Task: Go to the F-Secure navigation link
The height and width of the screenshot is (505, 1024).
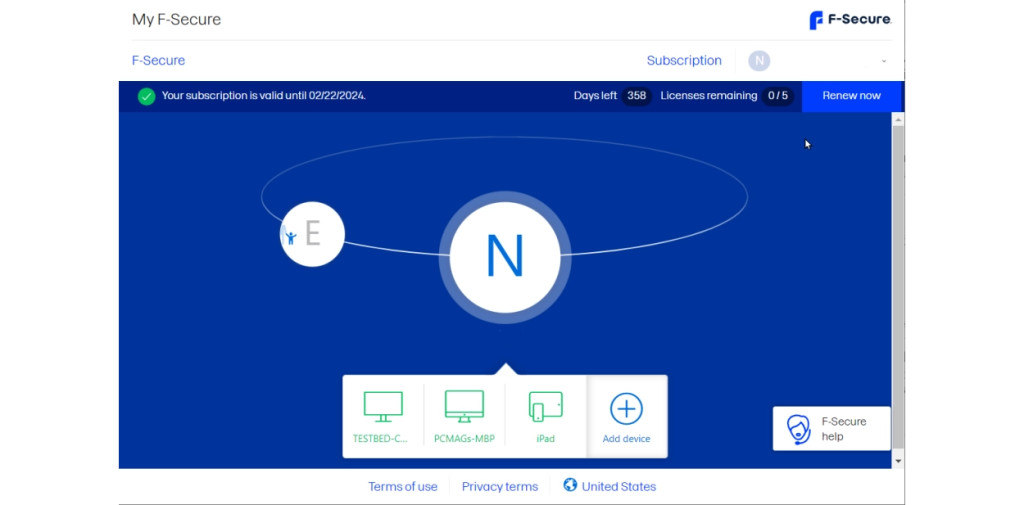Action: pos(158,61)
